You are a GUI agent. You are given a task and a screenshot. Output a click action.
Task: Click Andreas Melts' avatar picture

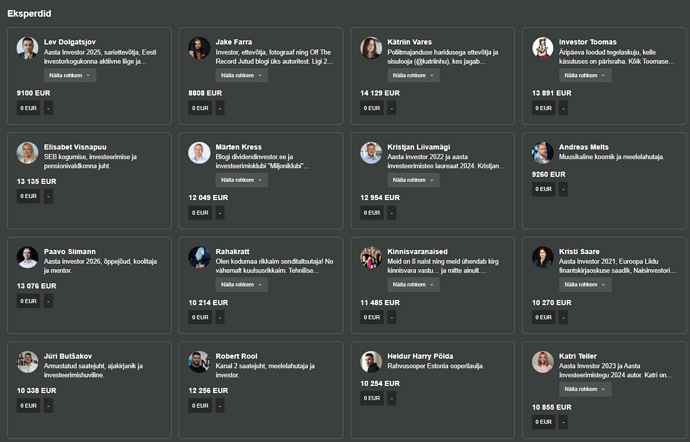[543, 153]
